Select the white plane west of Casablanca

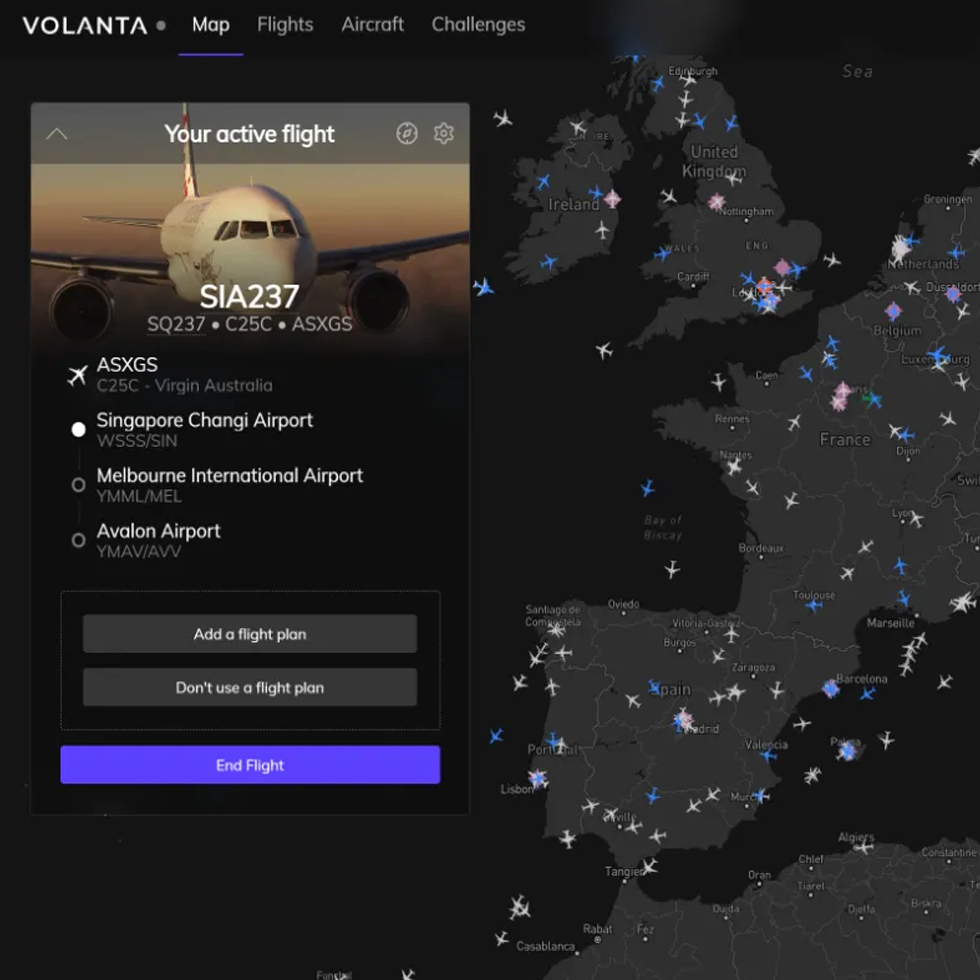click(x=502, y=938)
